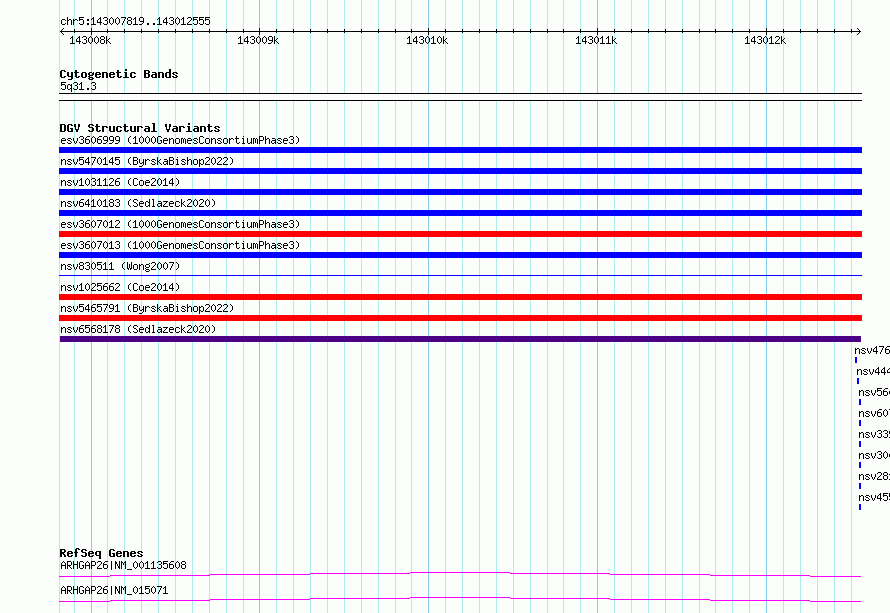The width and height of the screenshot is (890, 613).
Task: Click the right arrow on the ruler
Action: 858,31
